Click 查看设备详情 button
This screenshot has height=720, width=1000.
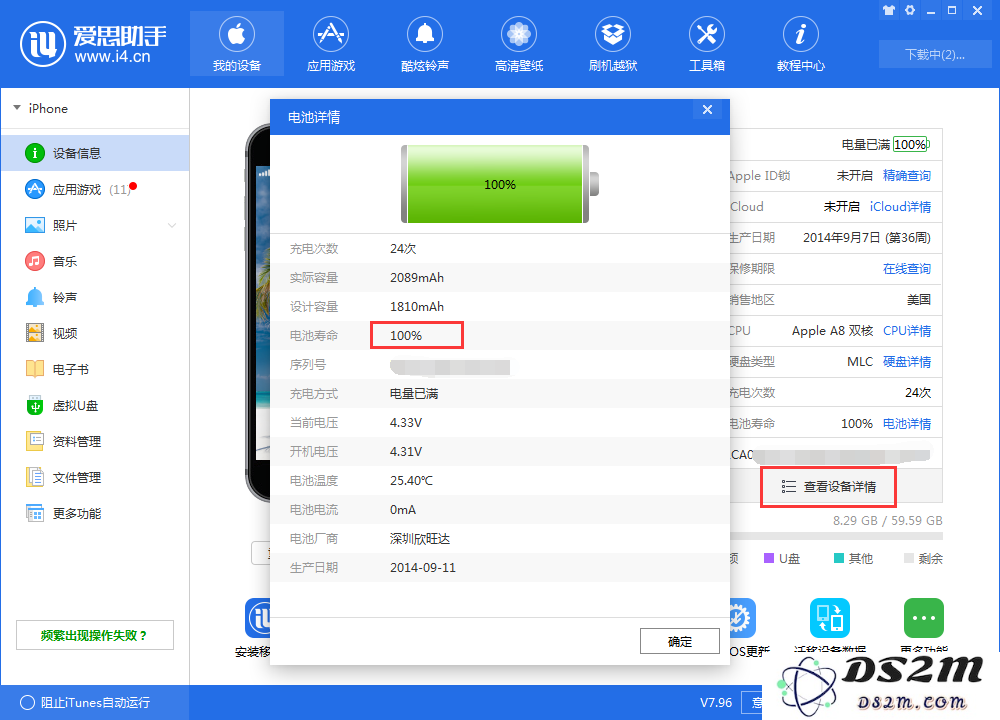[x=828, y=487]
